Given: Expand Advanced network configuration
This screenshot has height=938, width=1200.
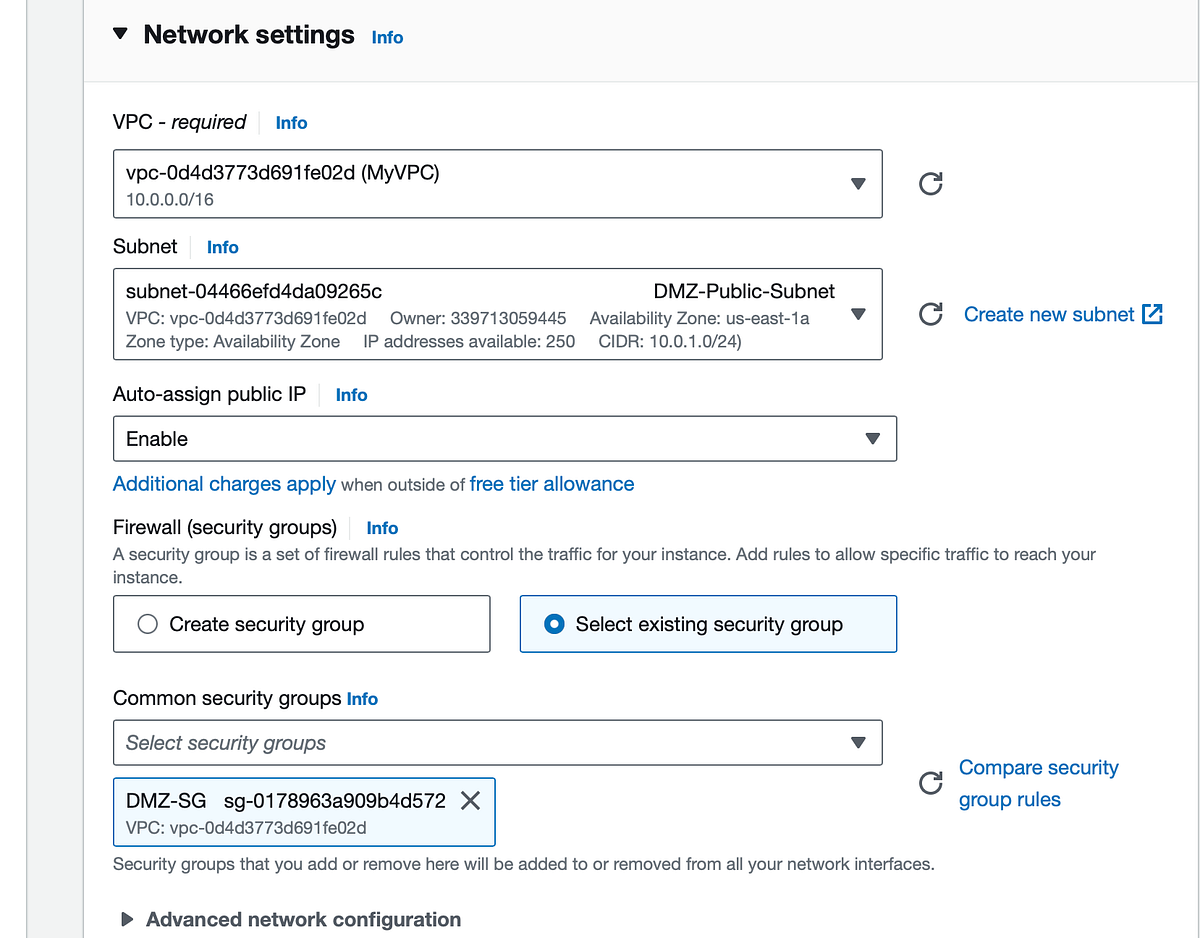Looking at the screenshot, I should click(127, 919).
